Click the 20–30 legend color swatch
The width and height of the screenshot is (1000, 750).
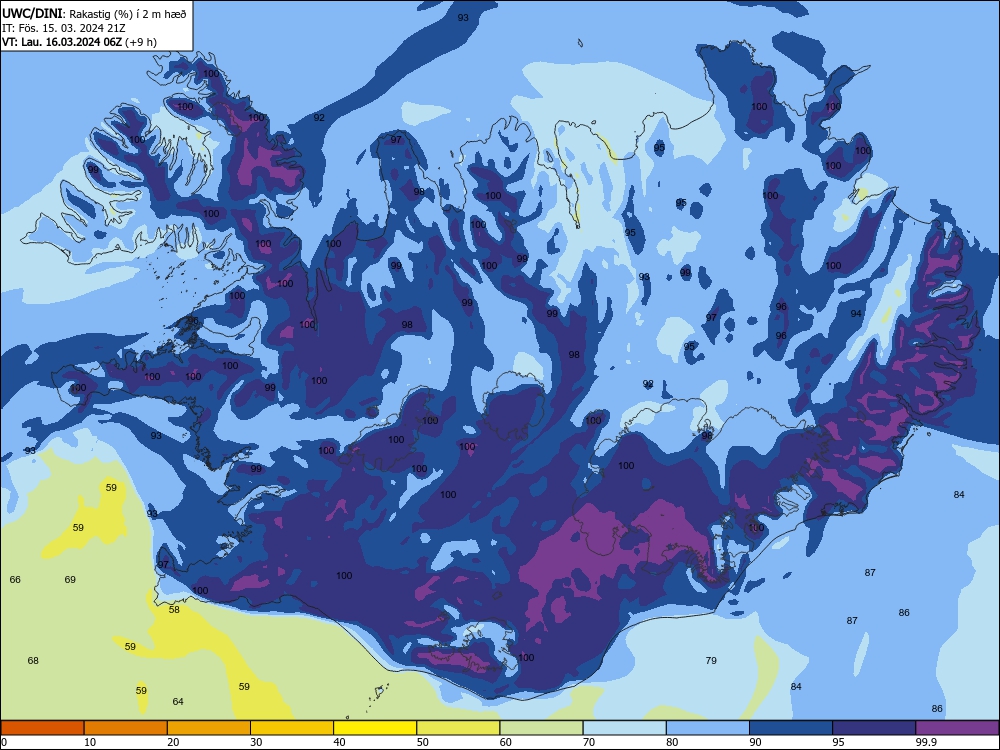pos(209,728)
